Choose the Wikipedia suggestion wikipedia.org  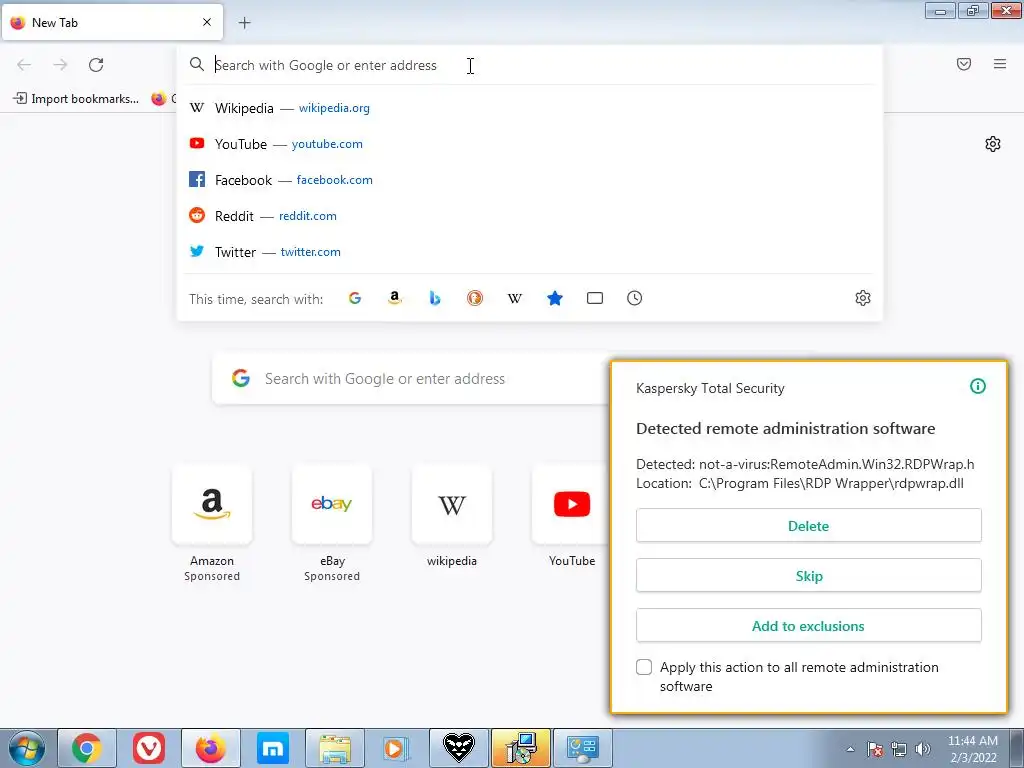pyautogui.click(x=530, y=108)
